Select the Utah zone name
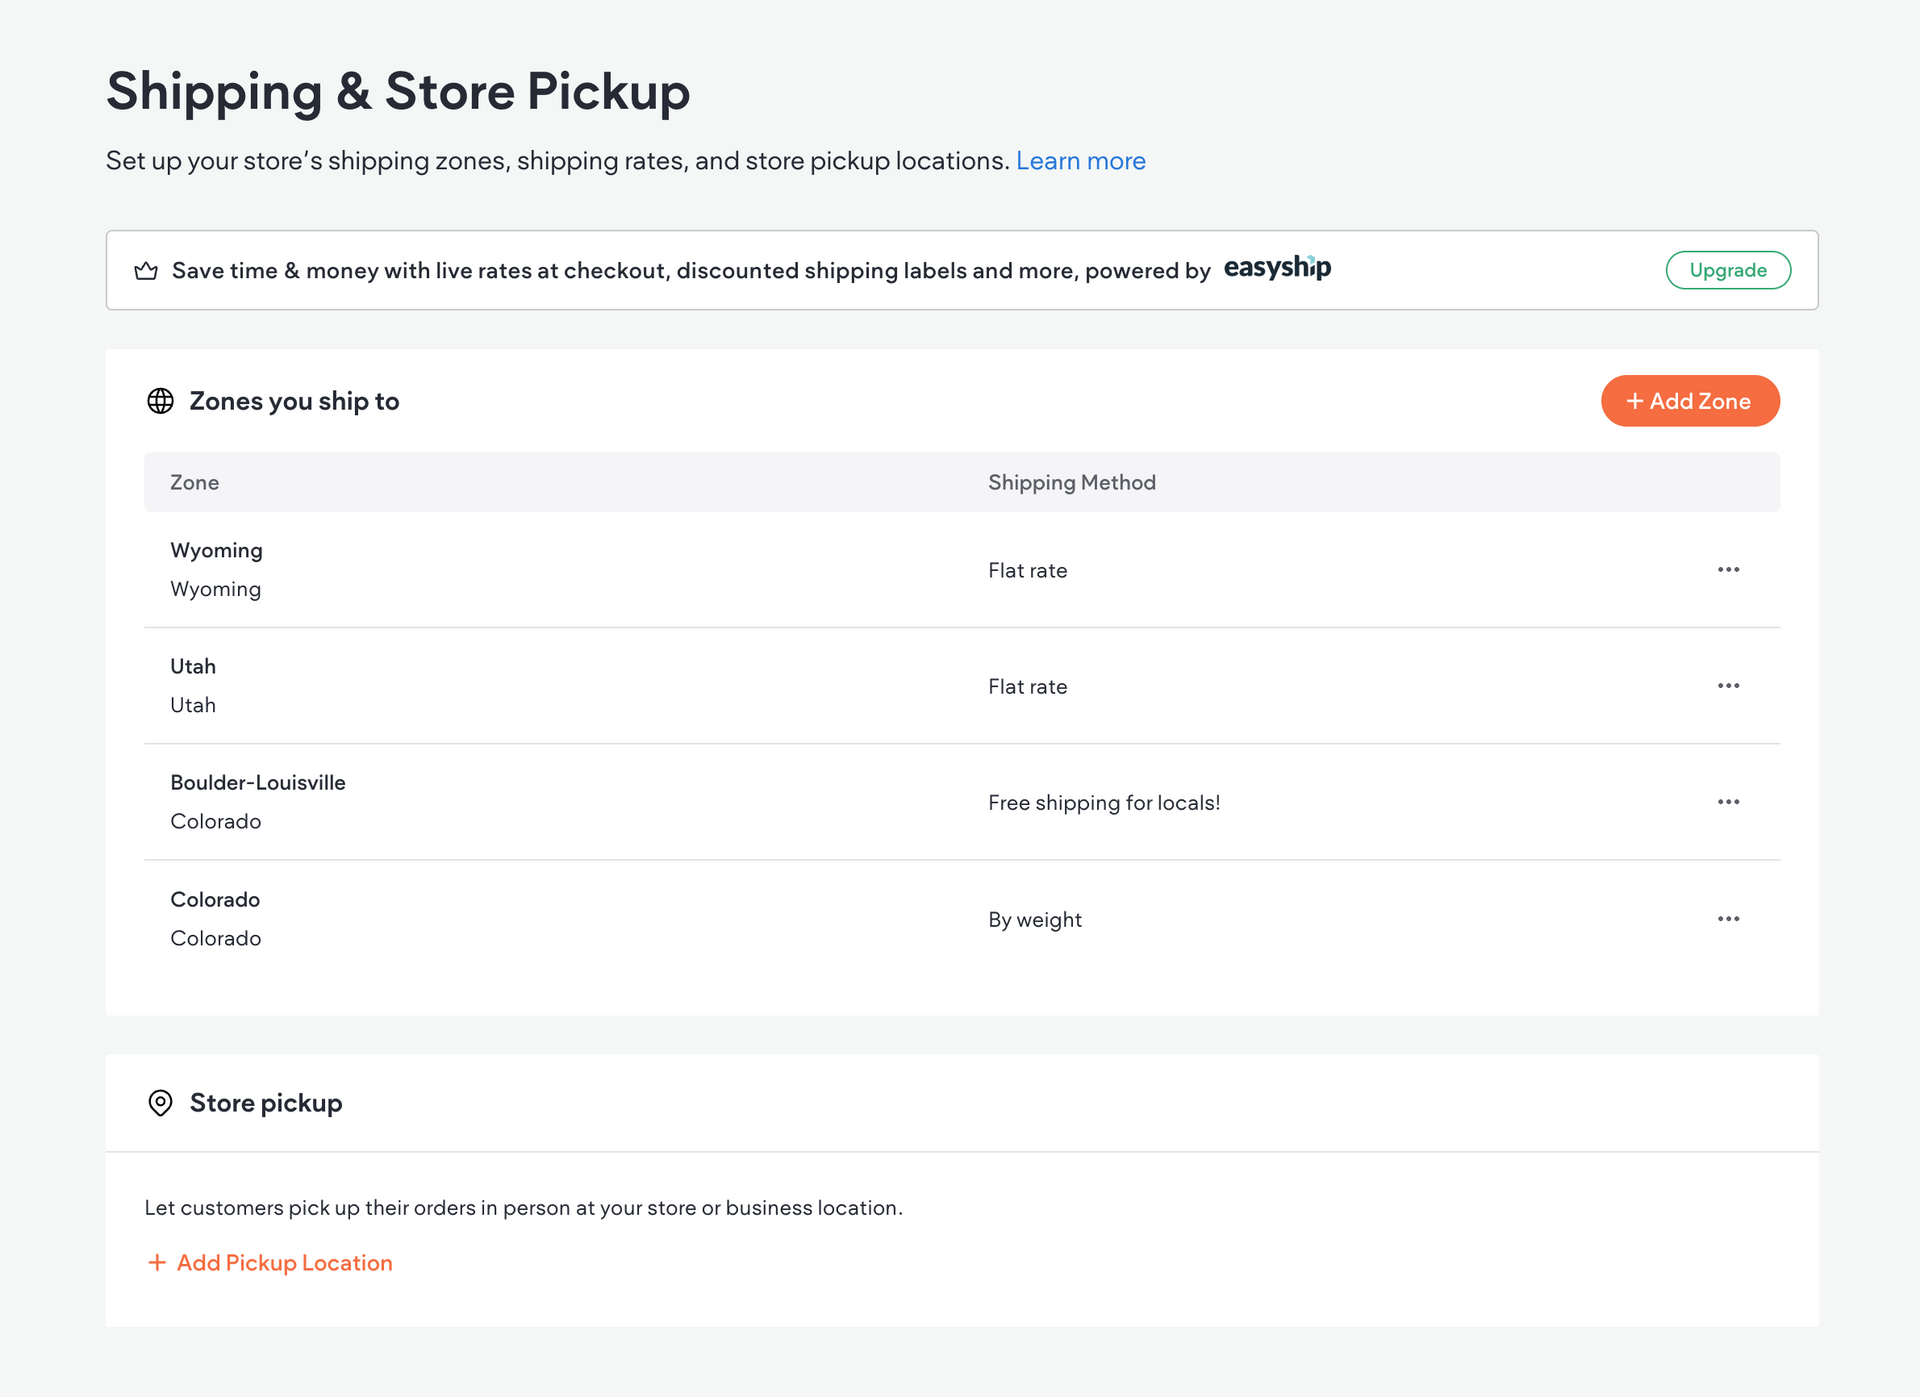The image size is (1920, 1397). click(x=193, y=667)
